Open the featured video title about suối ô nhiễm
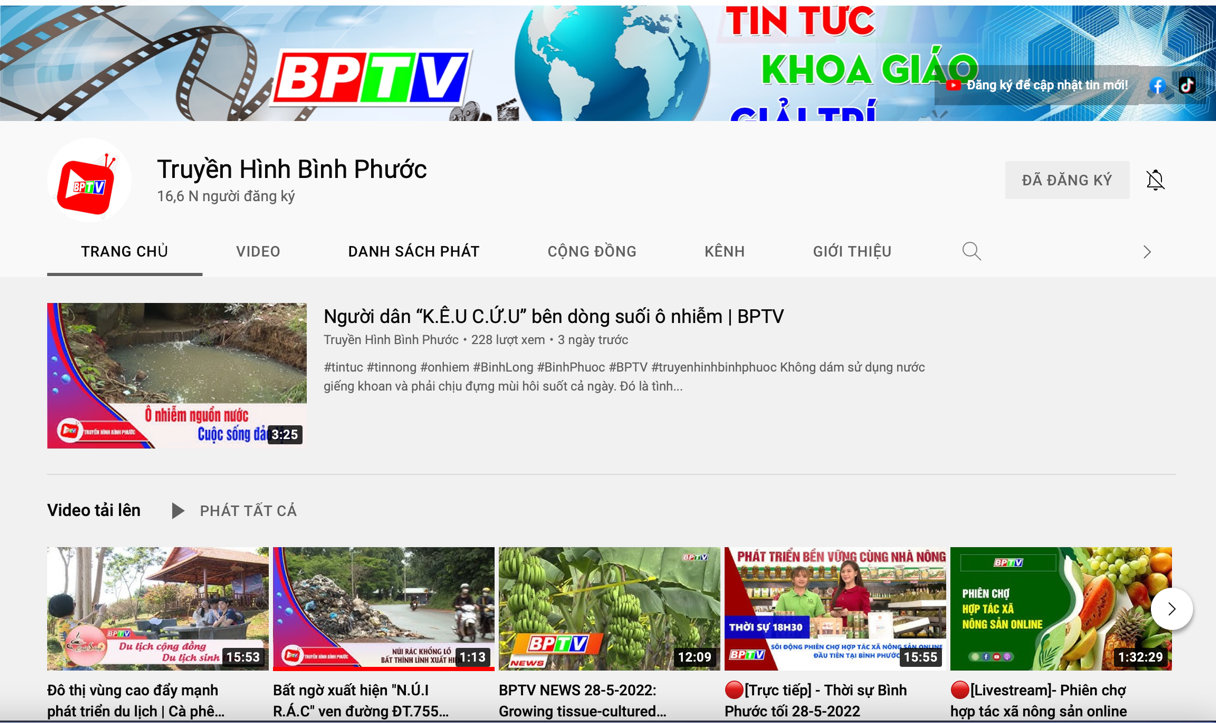This screenshot has width=1216, height=723. [x=554, y=316]
